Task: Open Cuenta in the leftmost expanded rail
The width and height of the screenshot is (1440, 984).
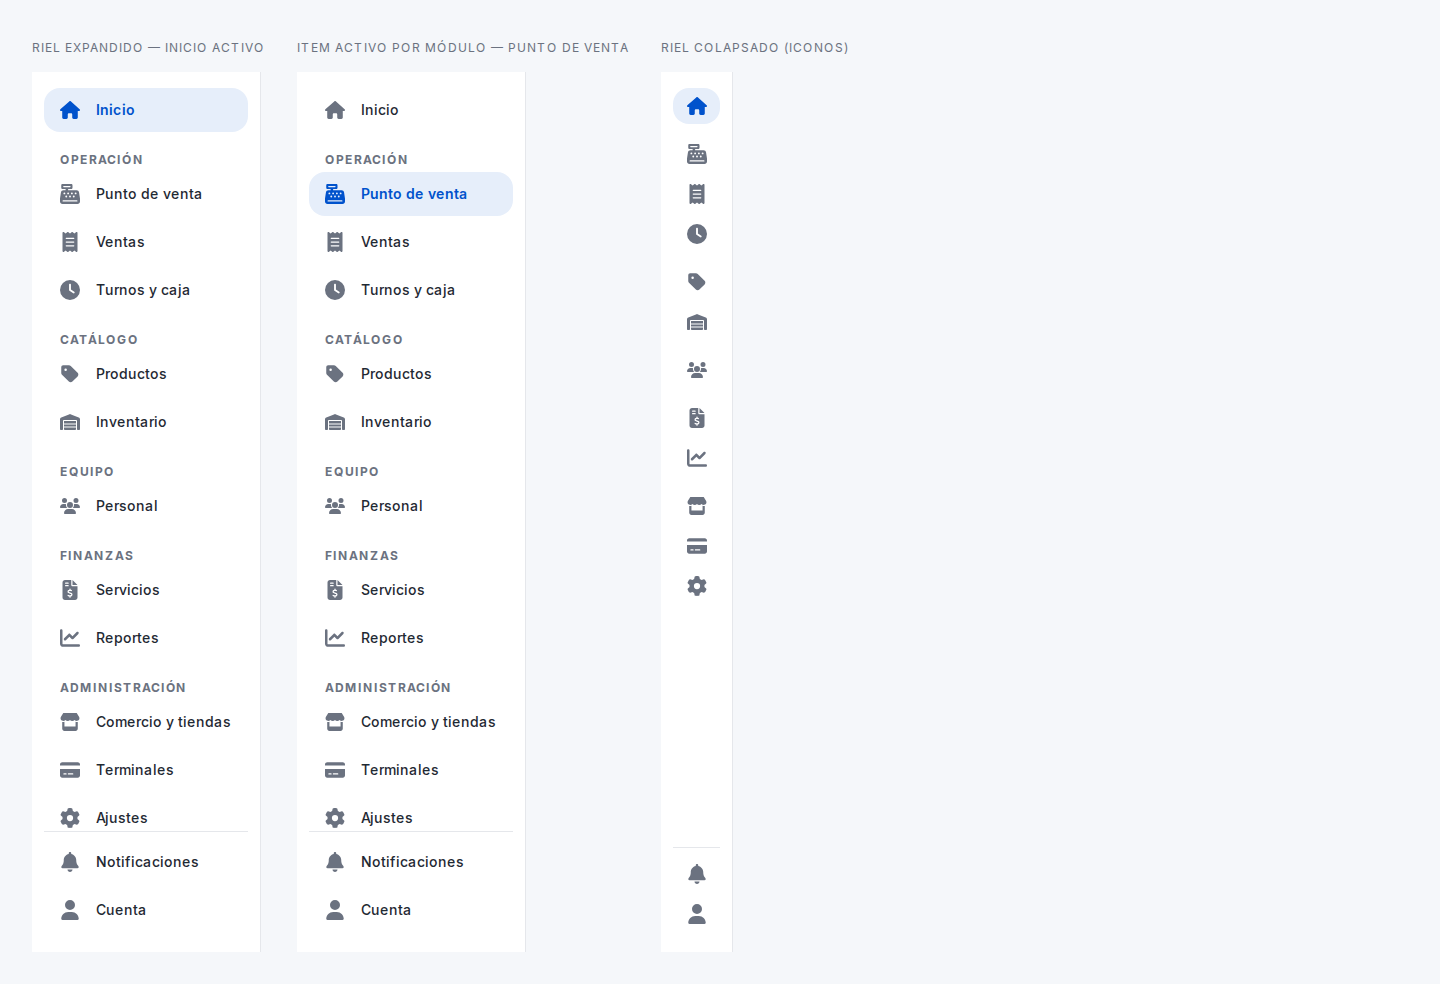Action: pyautogui.click(x=146, y=910)
